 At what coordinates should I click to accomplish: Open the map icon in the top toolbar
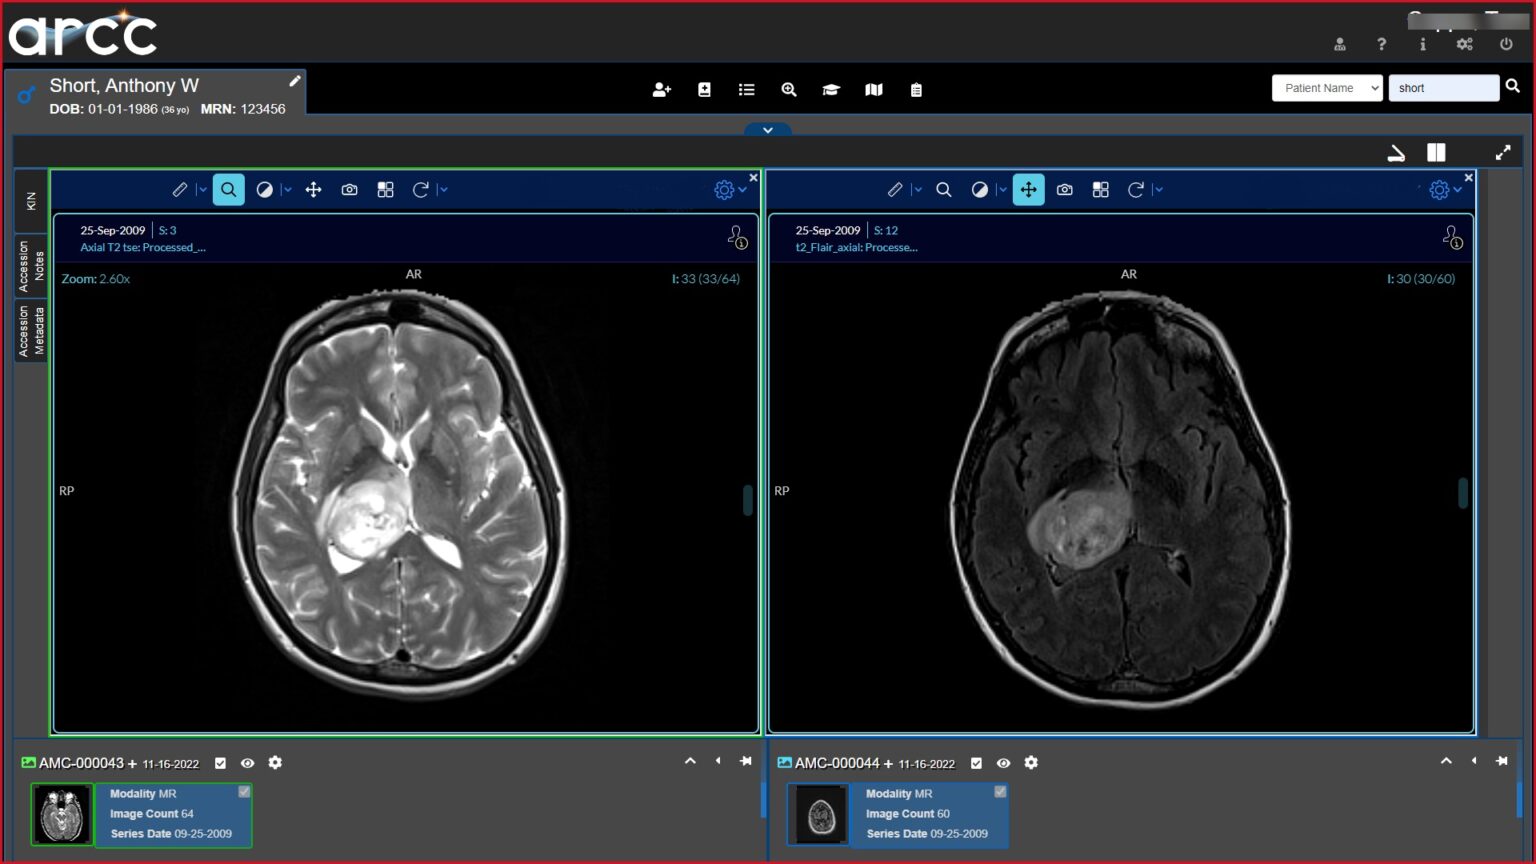tap(874, 89)
